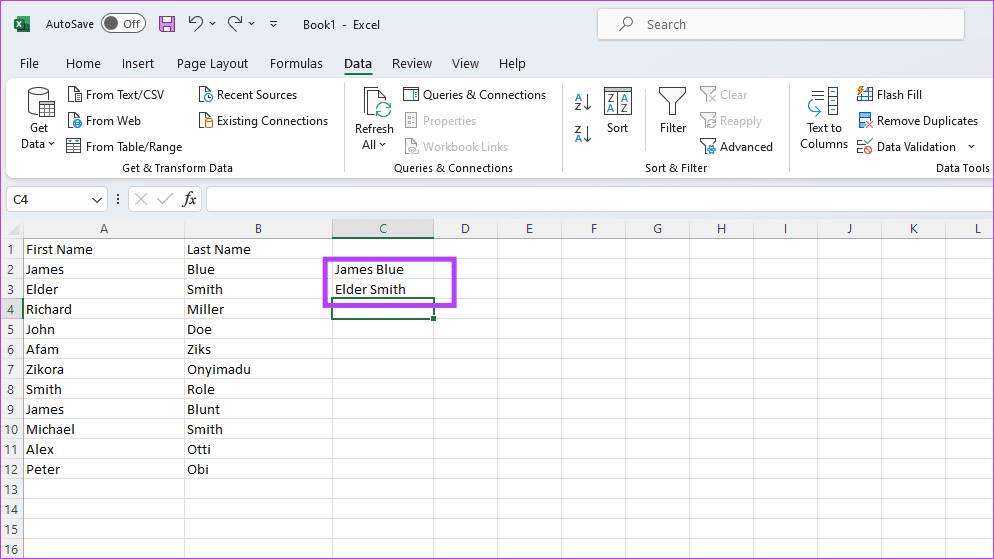This screenshot has width=994, height=559.
Task: Click the Enter checkmark in formula bar
Action: pos(165,200)
